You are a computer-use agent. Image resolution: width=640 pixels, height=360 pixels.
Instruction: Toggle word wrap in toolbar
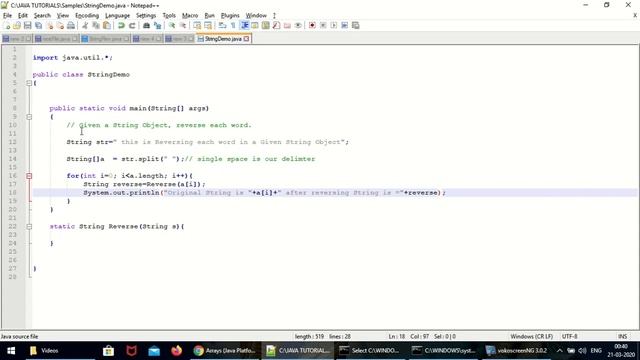(x=222, y=25)
